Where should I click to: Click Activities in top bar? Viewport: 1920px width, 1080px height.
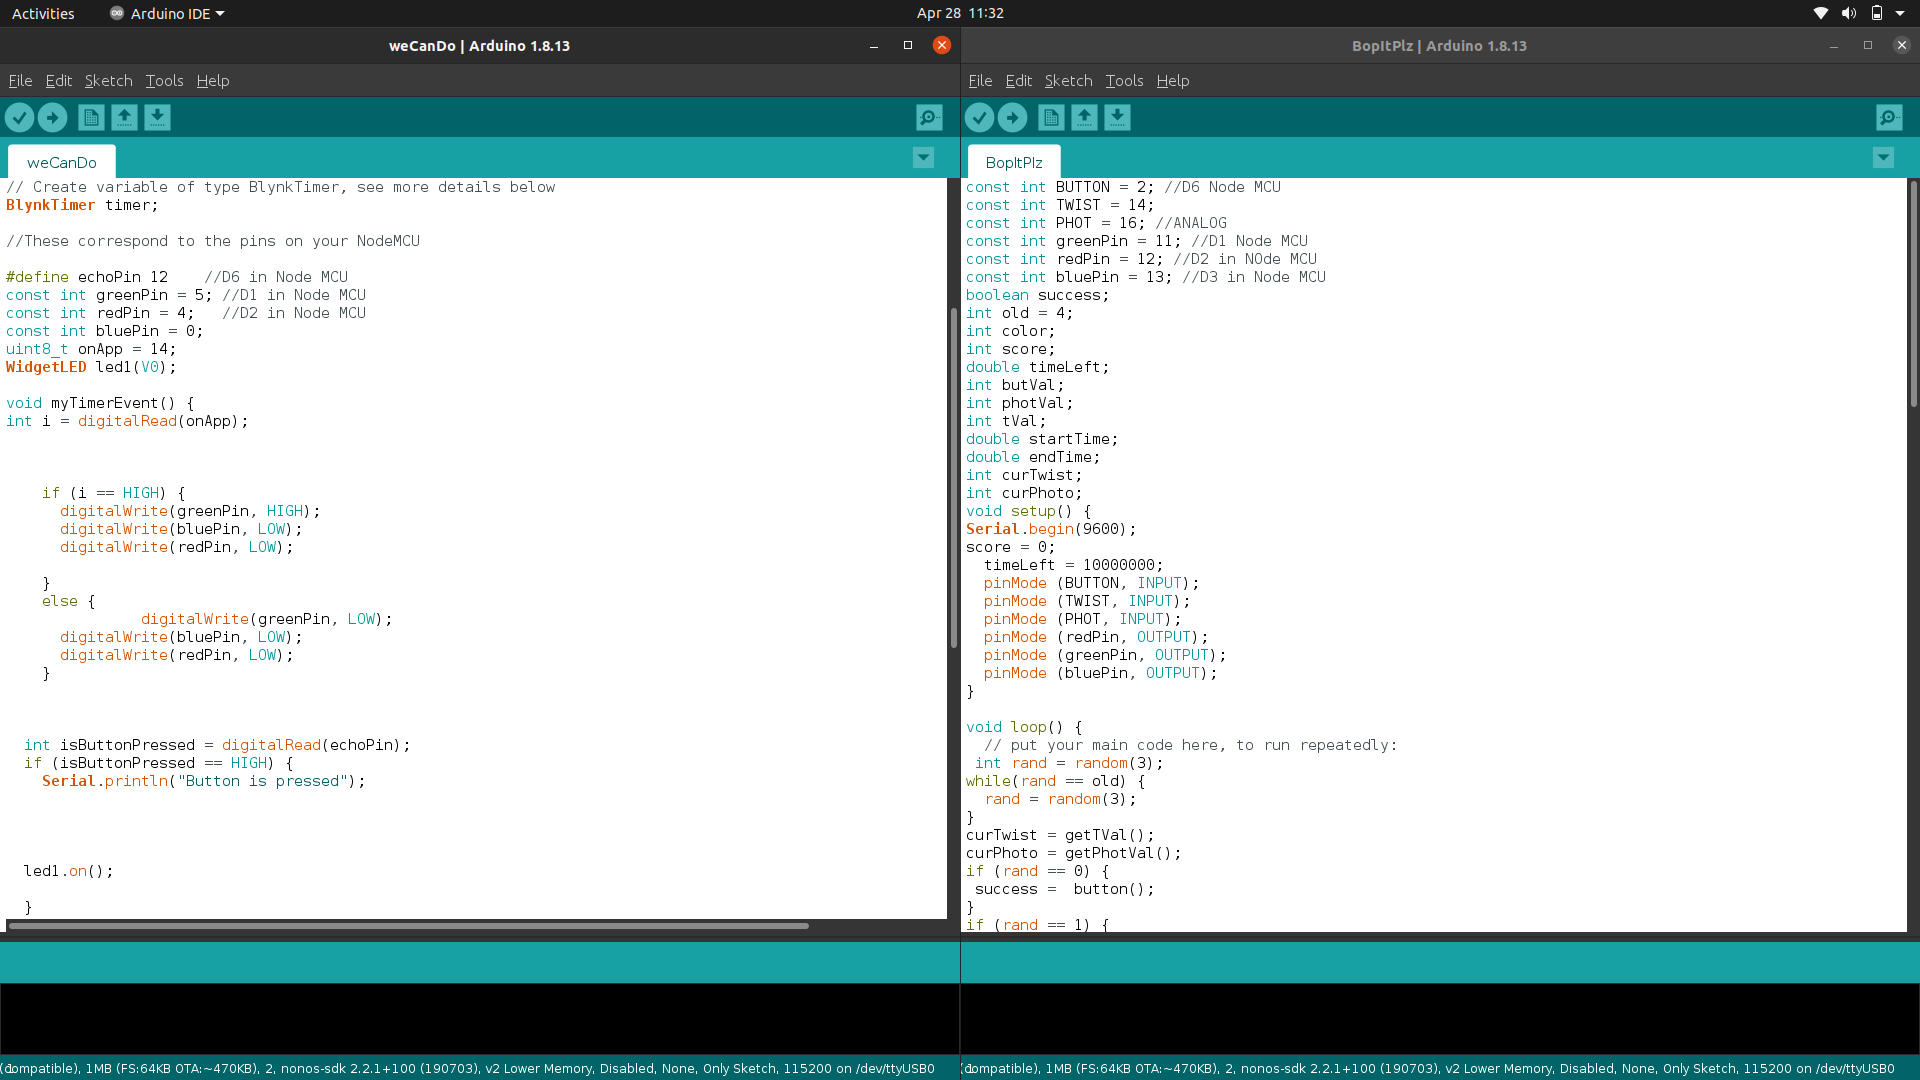coord(43,13)
